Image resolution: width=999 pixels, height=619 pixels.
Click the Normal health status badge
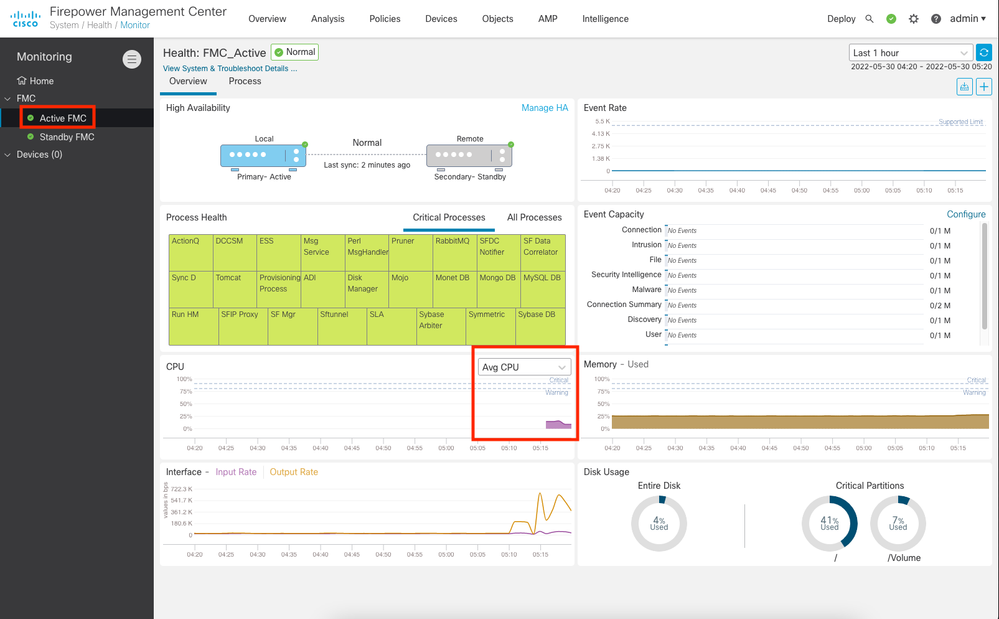point(294,52)
